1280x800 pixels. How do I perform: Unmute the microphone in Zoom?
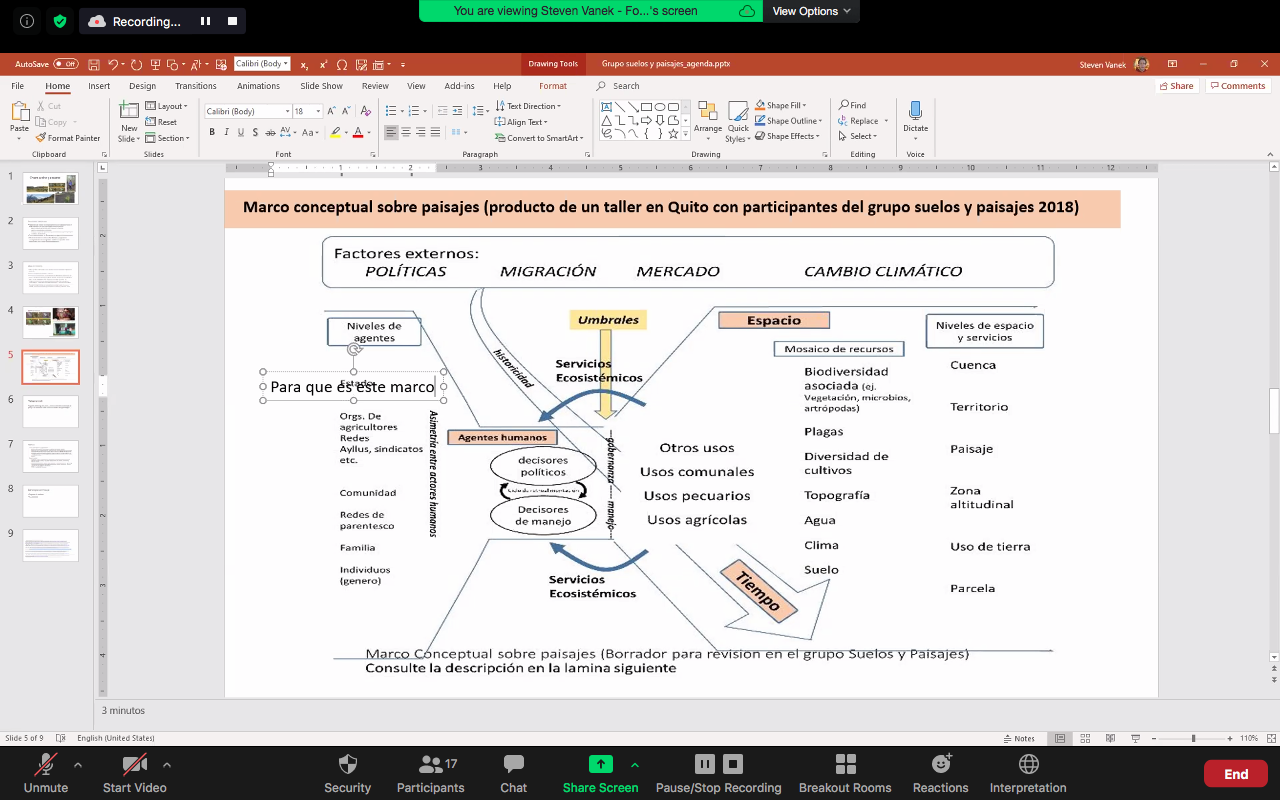tap(45, 773)
